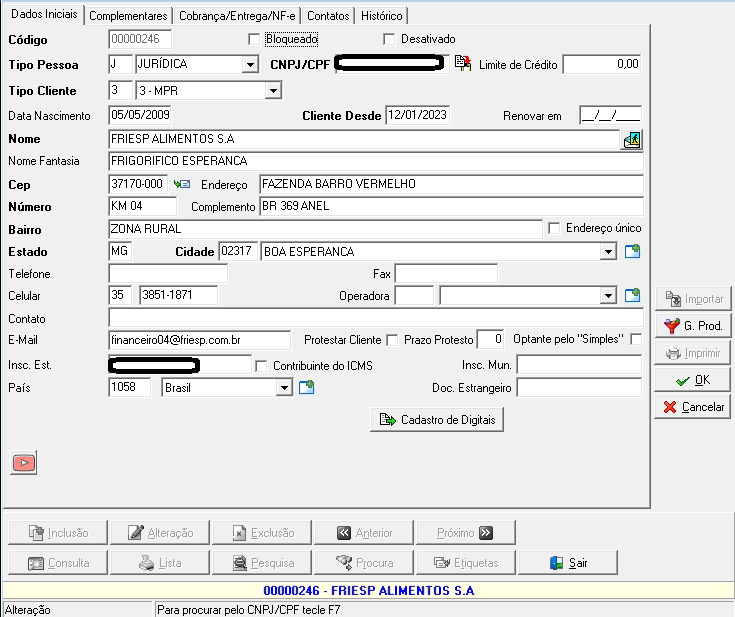Click the person icon at end of Nome field

632,140
